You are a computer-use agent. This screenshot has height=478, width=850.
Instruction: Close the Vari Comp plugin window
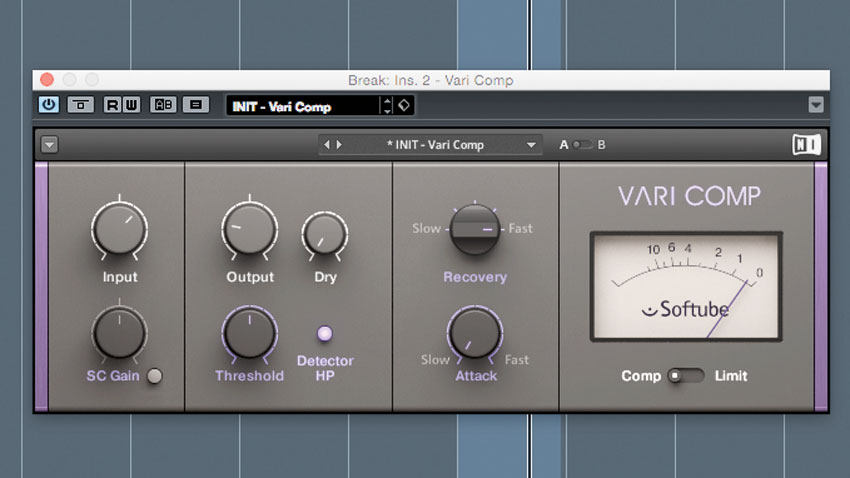pos(47,80)
